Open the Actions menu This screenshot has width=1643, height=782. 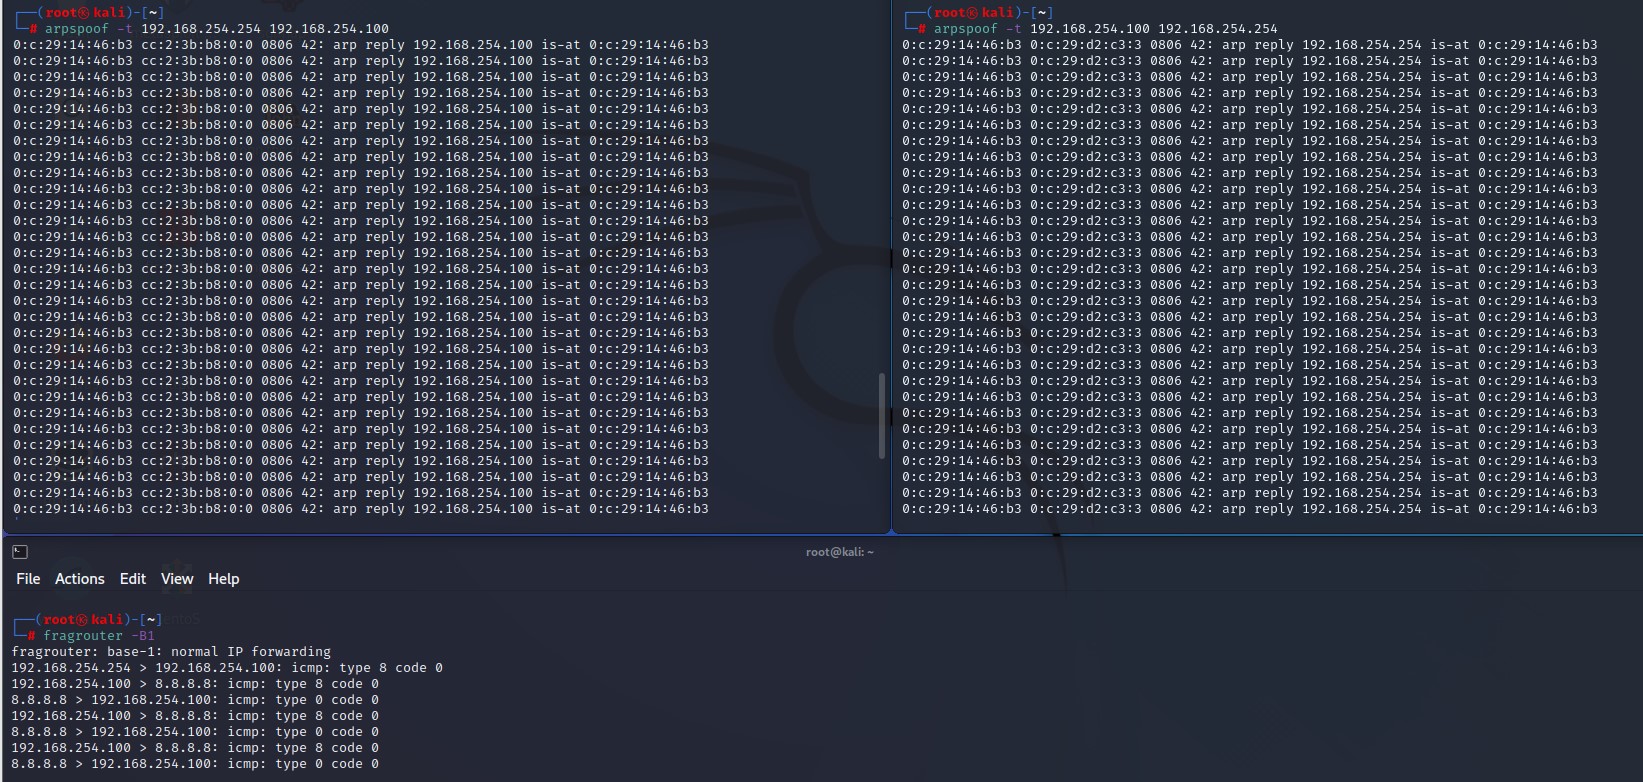coord(80,579)
